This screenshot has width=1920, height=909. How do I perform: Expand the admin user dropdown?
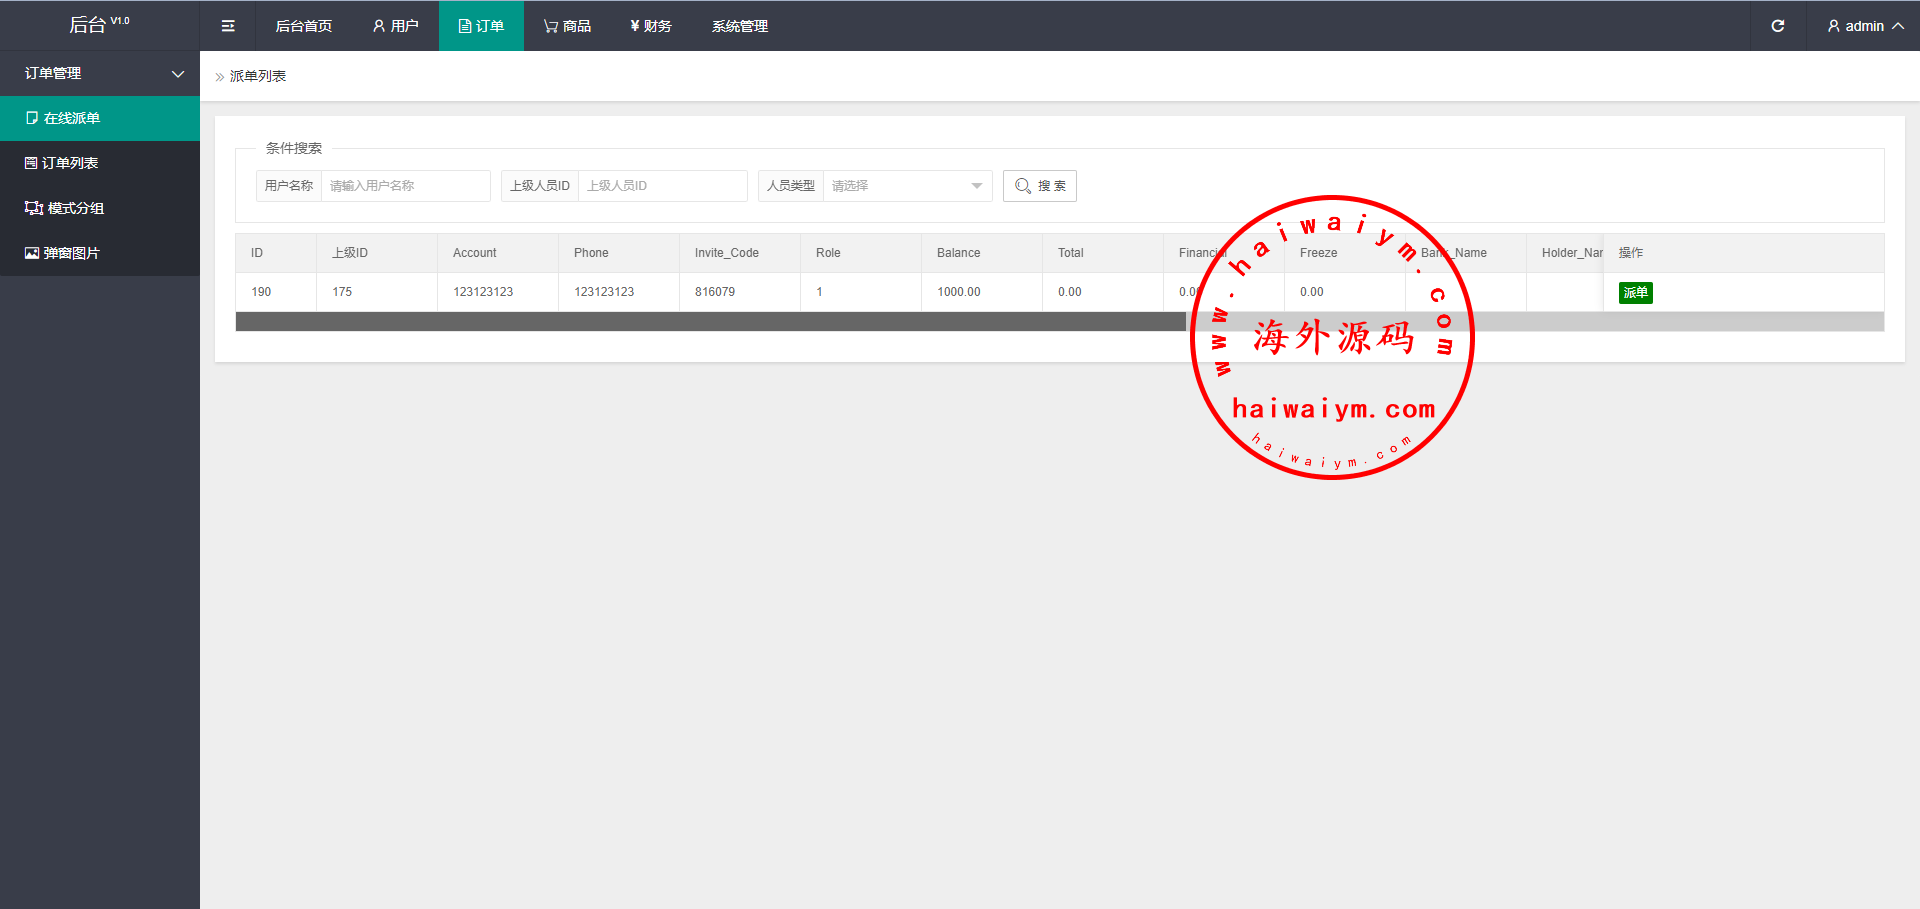[x=1864, y=26]
